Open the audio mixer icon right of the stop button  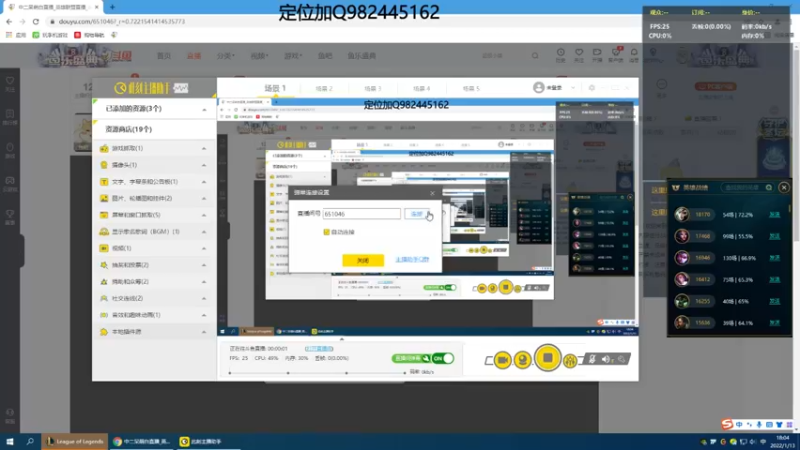coord(570,361)
